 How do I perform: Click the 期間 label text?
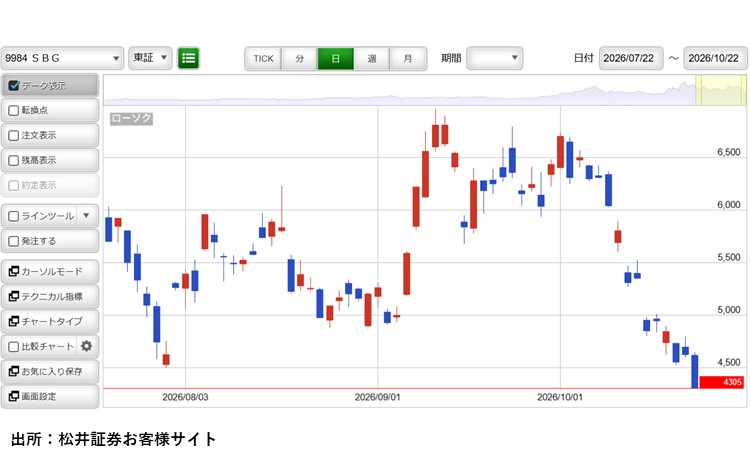coord(451,58)
